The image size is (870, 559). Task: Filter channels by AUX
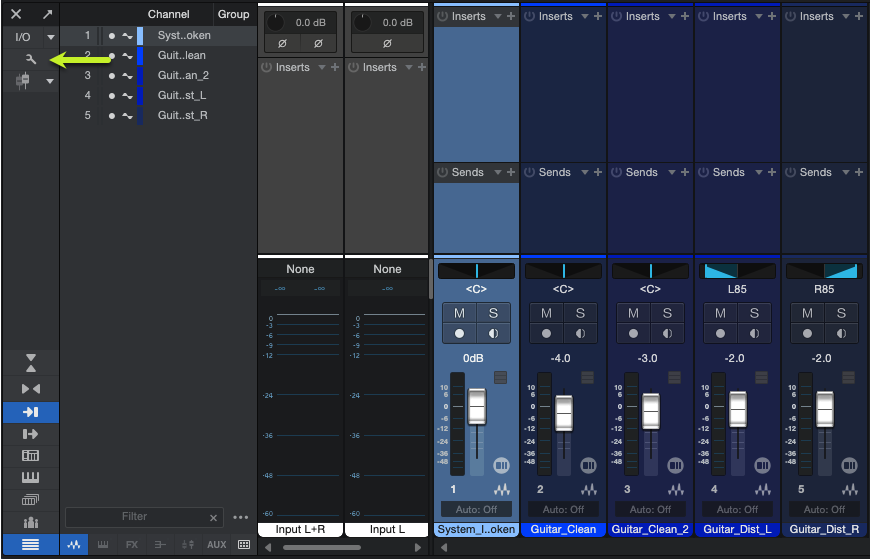[x=216, y=545]
